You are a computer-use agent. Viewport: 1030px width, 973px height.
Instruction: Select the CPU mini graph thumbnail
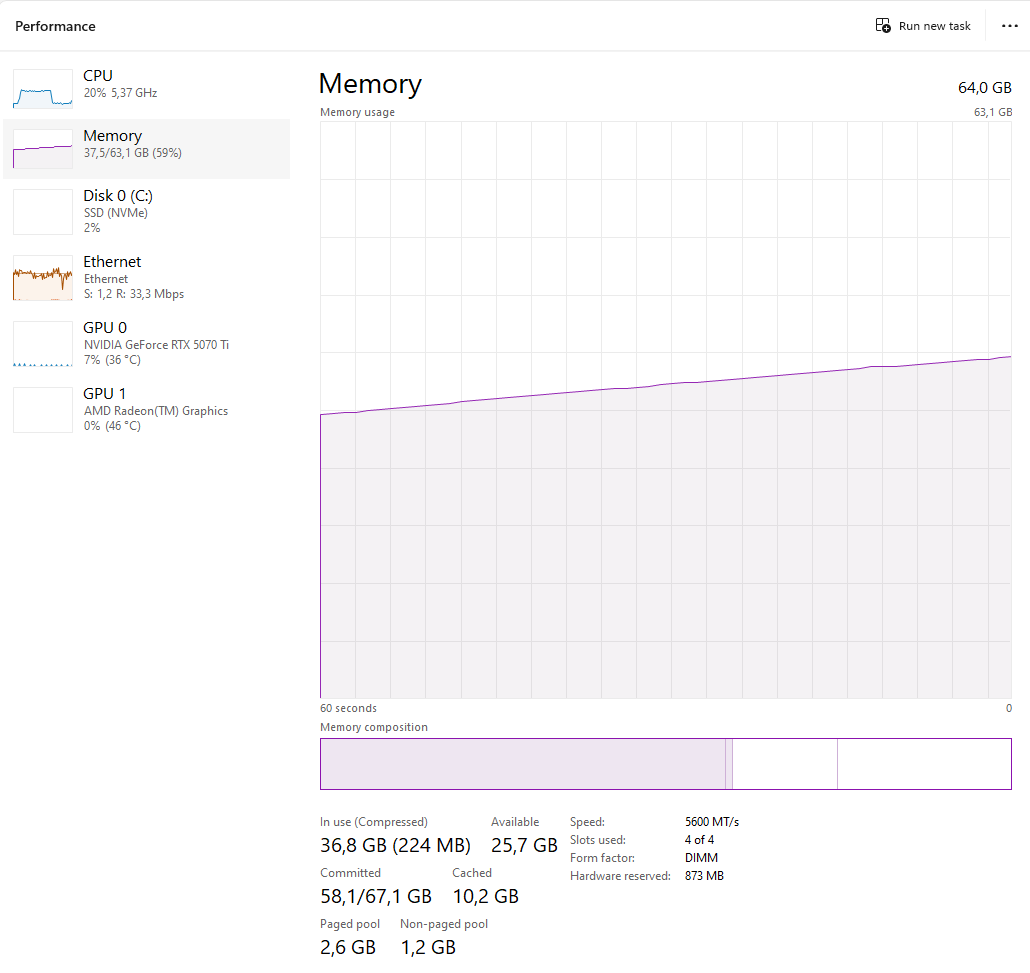[x=43, y=89]
